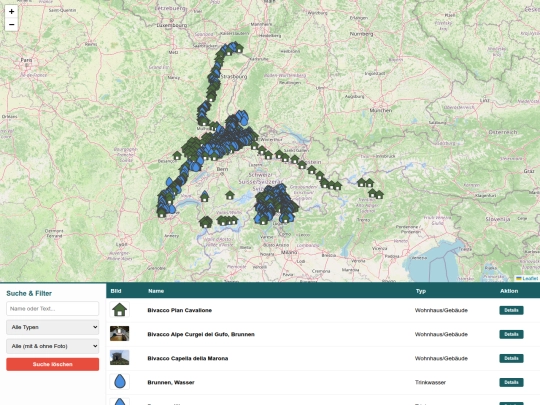Open photo thumbnail of Bivacco Alpe Curgei del Gufo

point(120,334)
